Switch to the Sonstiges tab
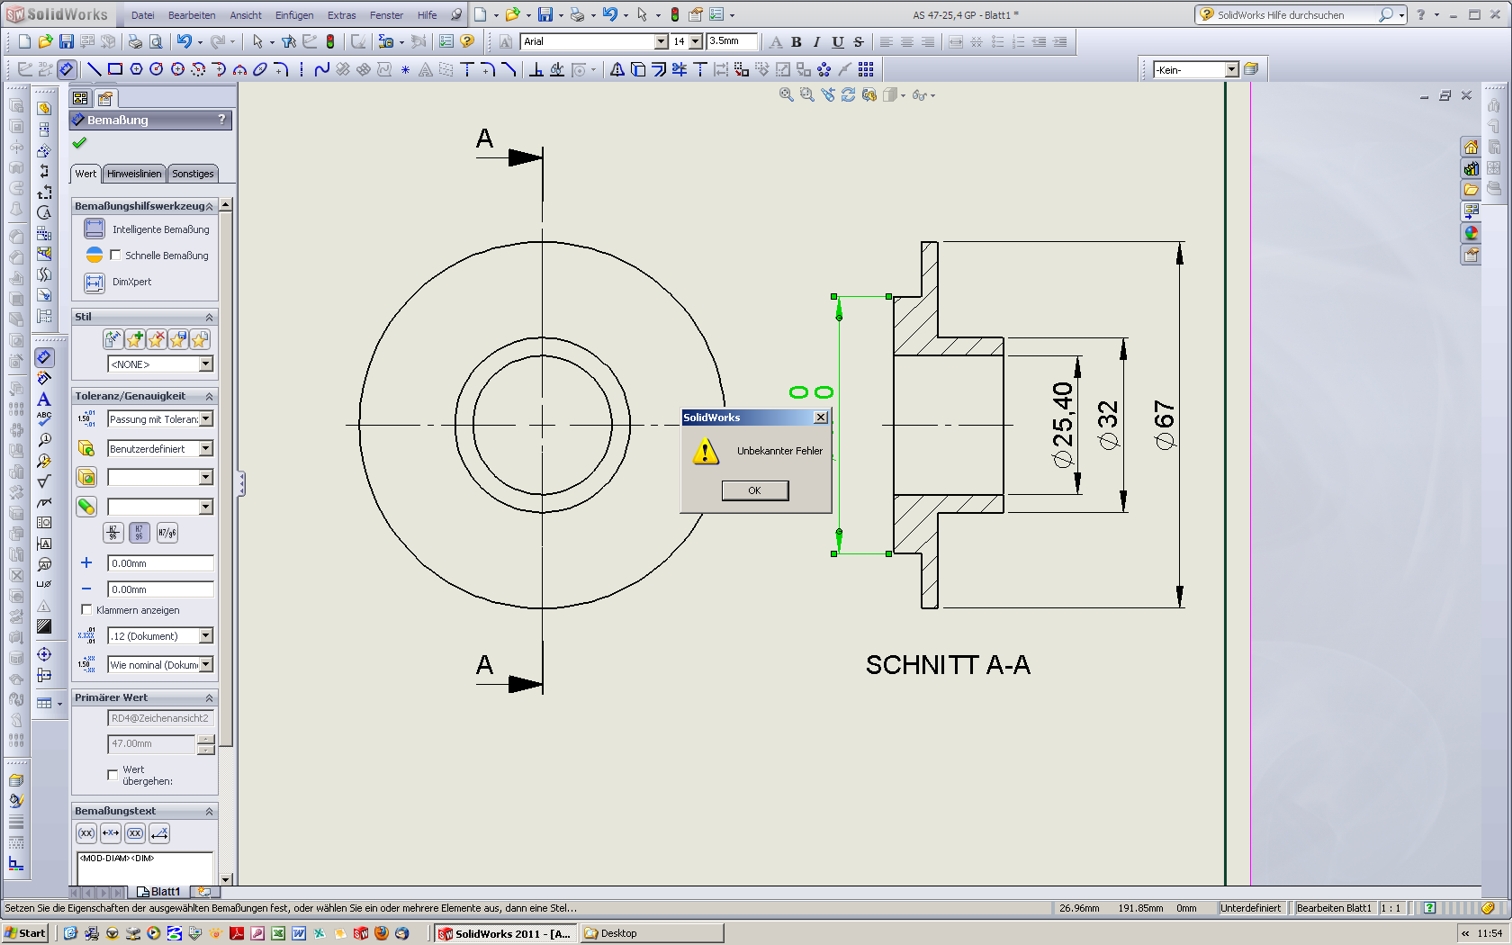This screenshot has height=945, width=1512. pos(192,173)
